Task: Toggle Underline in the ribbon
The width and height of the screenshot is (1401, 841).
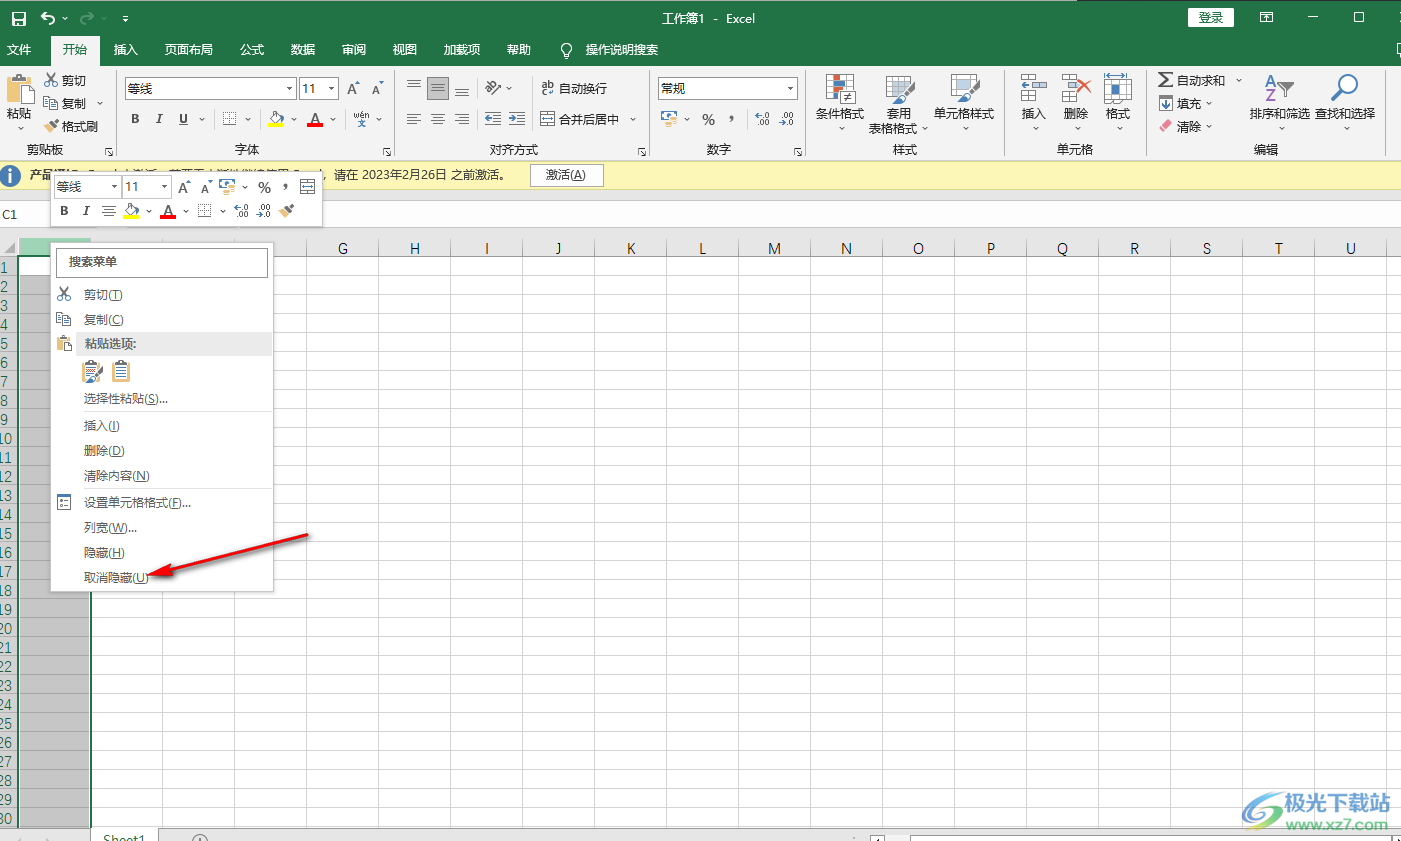Action: [x=183, y=119]
